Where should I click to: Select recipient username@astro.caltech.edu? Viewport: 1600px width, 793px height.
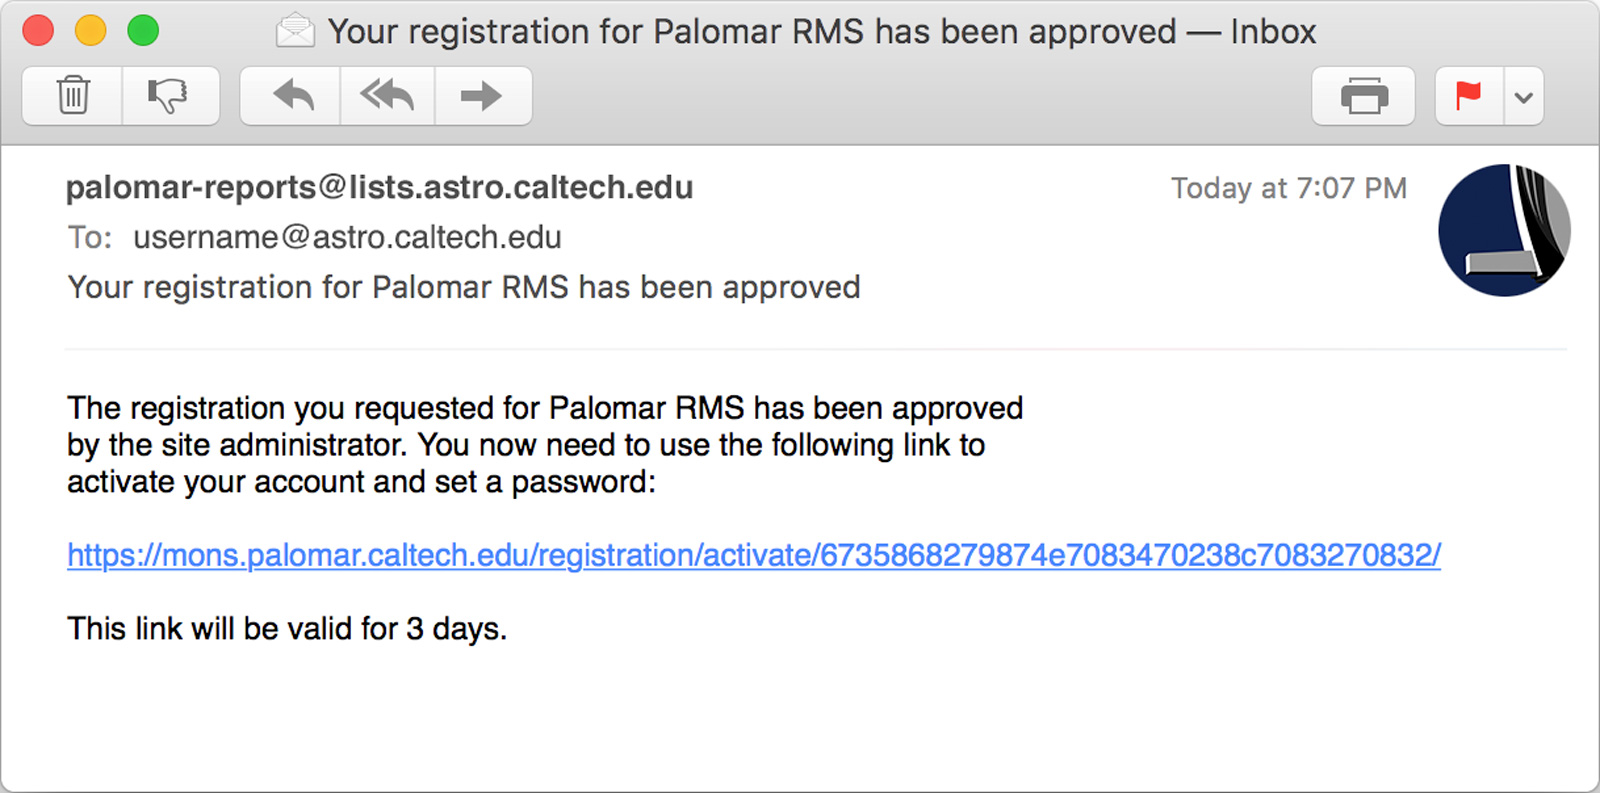[x=347, y=238]
